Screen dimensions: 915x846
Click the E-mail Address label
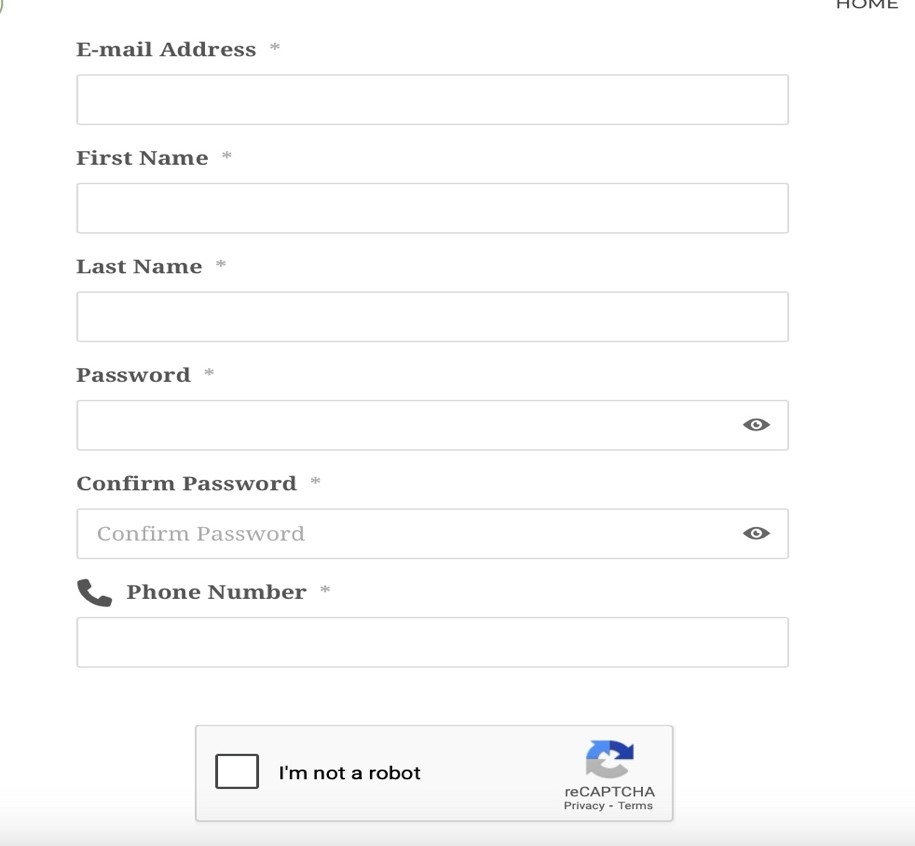coord(166,50)
